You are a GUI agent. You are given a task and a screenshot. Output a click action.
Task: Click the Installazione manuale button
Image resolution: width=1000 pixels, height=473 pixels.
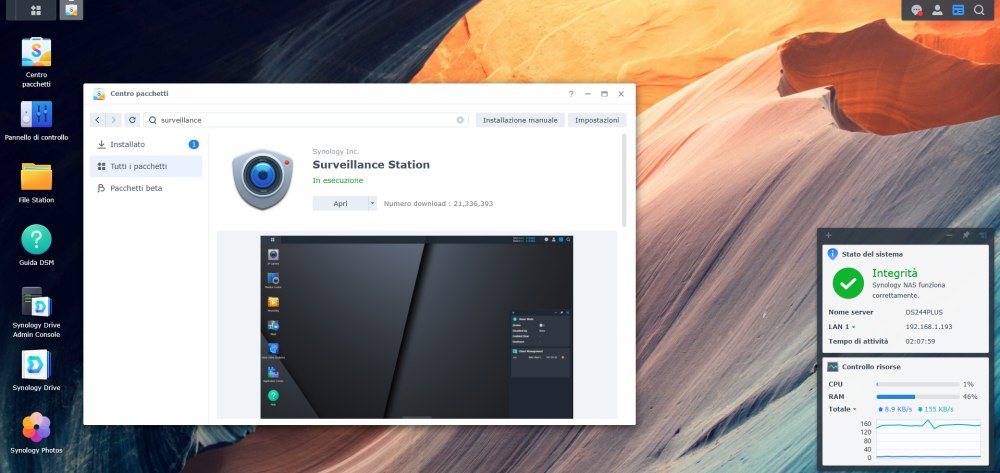click(520, 120)
